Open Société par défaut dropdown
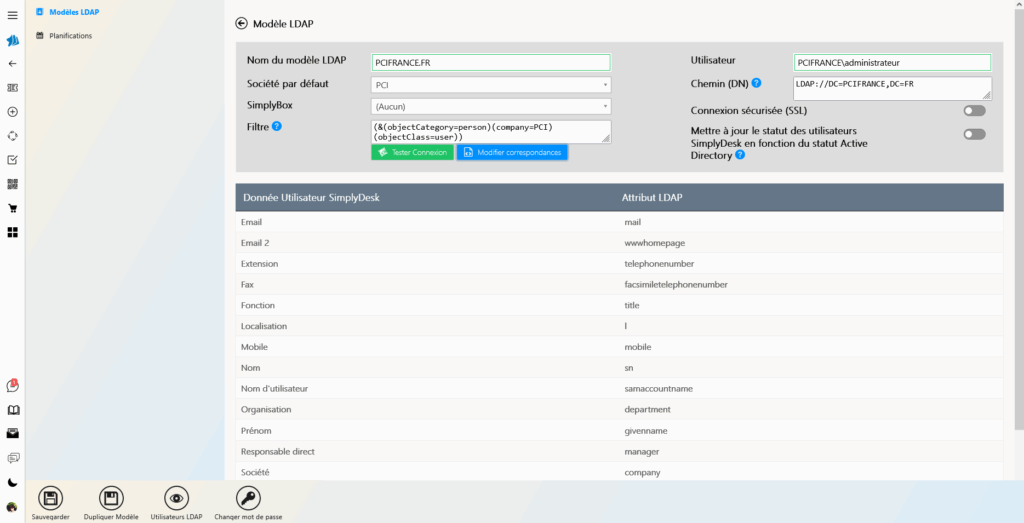This screenshot has height=523, width=1024. click(491, 85)
